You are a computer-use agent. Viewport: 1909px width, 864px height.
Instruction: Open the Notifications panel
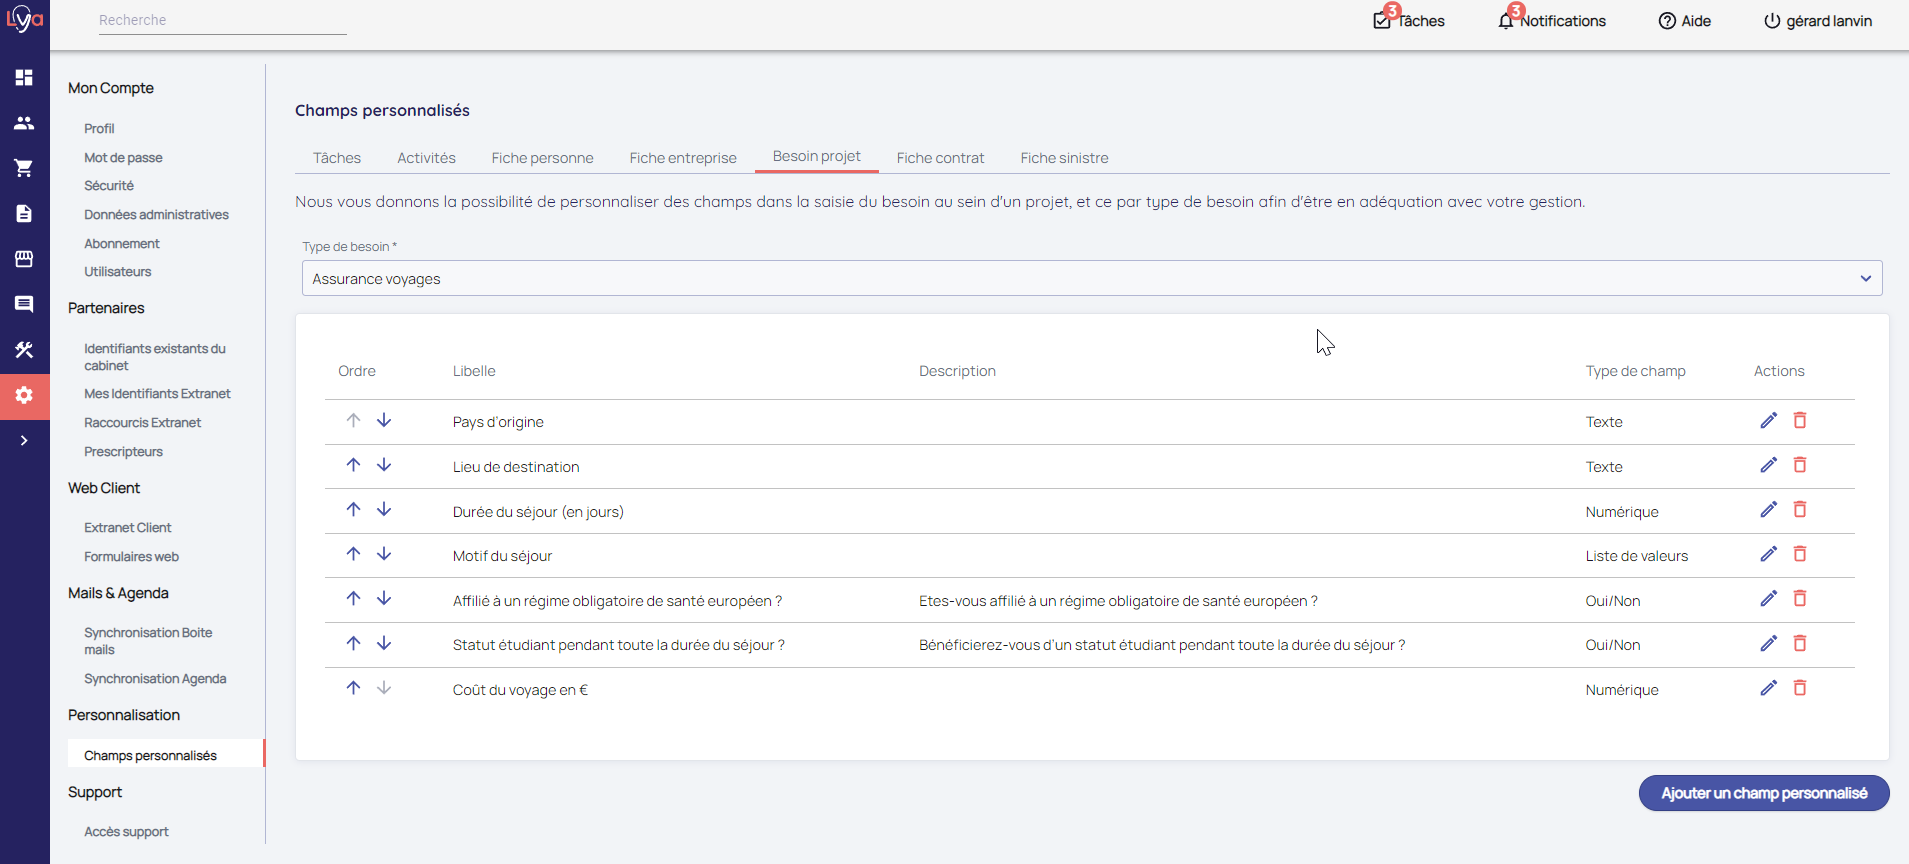(1551, 21)
